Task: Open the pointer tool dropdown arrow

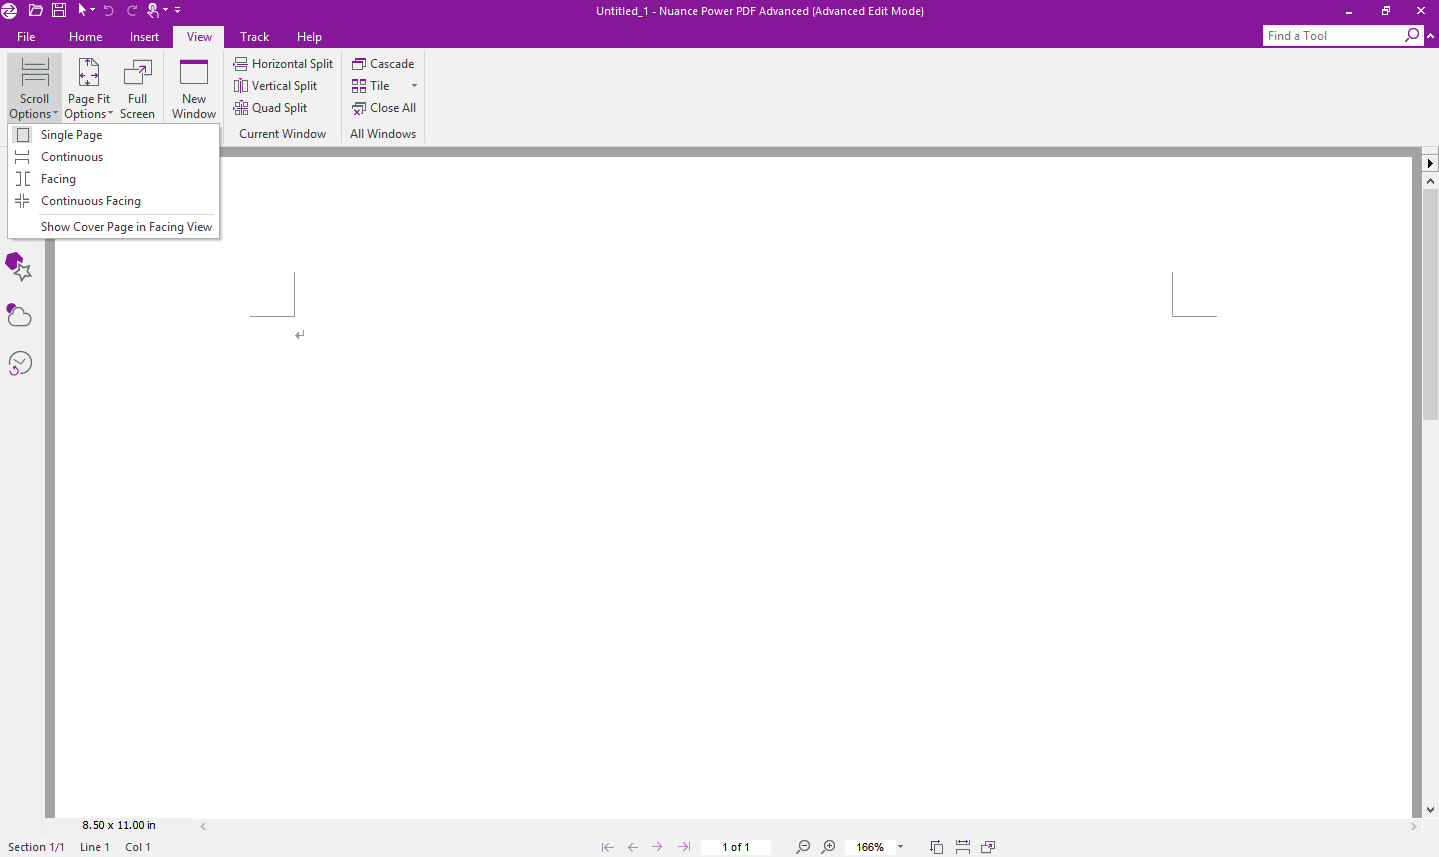Action: (x=93, y=10)
